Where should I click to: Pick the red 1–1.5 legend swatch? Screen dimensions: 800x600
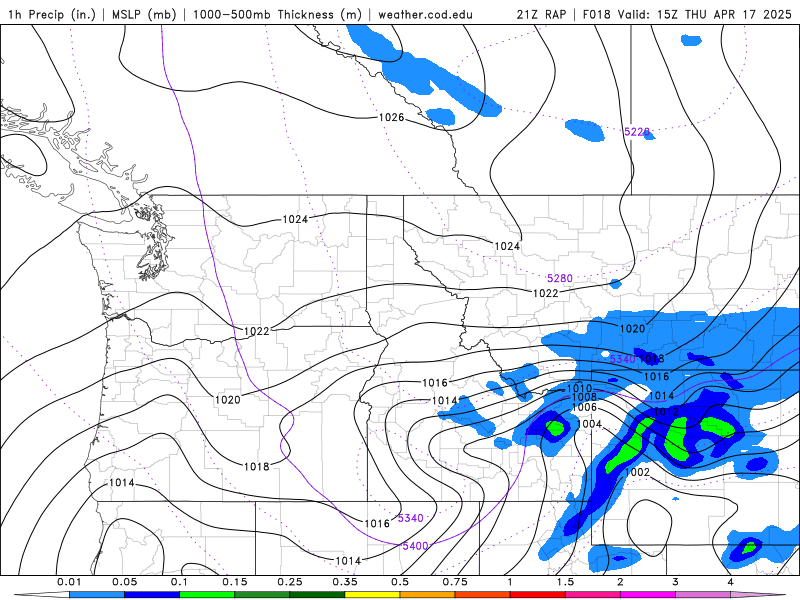point(537,595)
